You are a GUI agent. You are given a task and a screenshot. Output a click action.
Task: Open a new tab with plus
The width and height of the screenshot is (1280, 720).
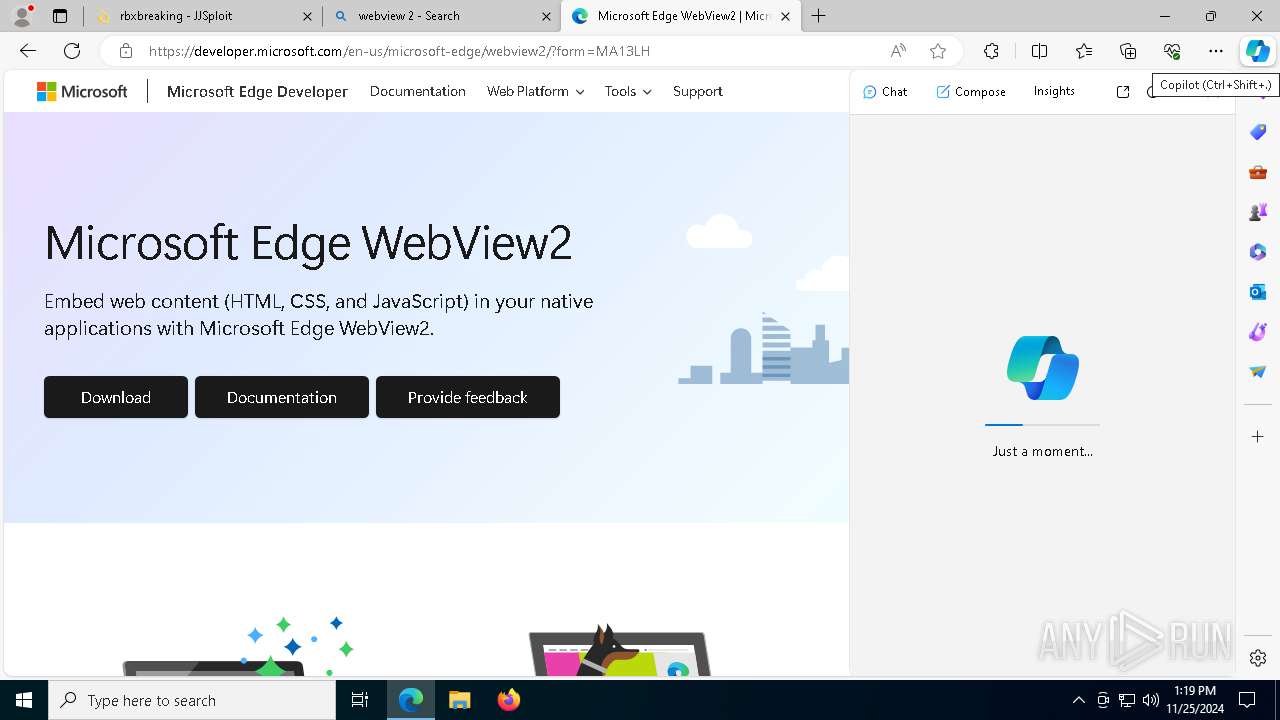point(818,16)
